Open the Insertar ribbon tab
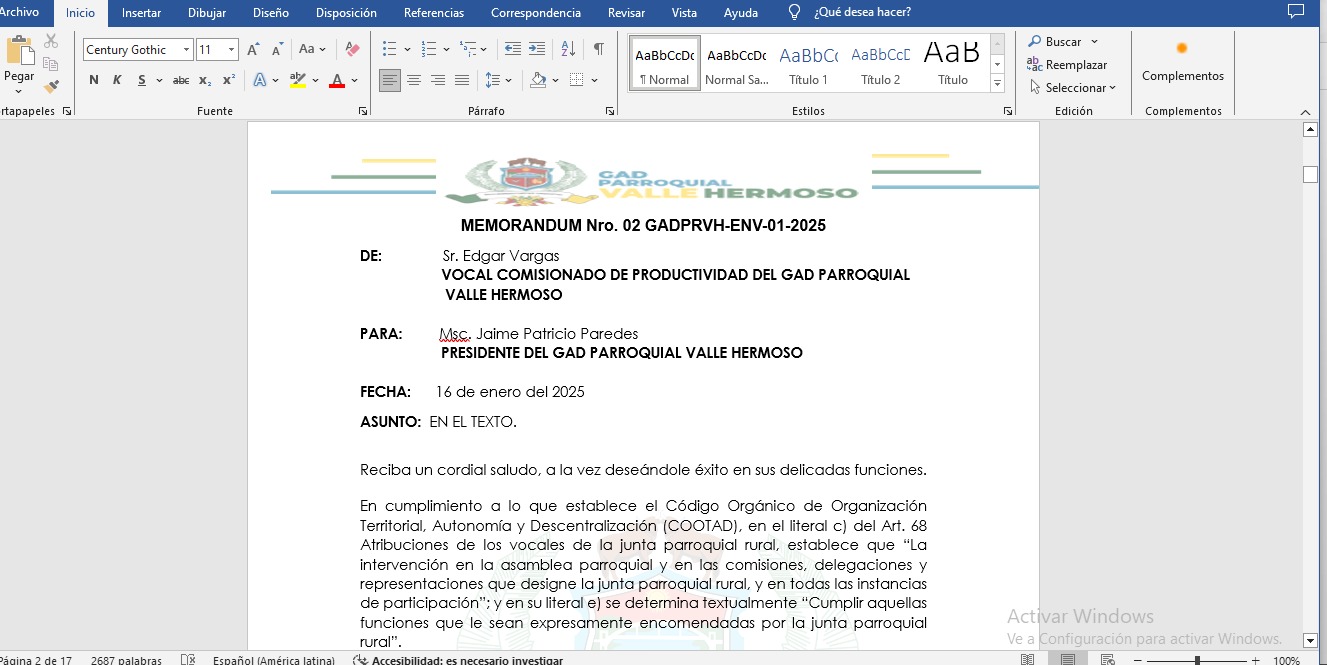 coord(141,13)
